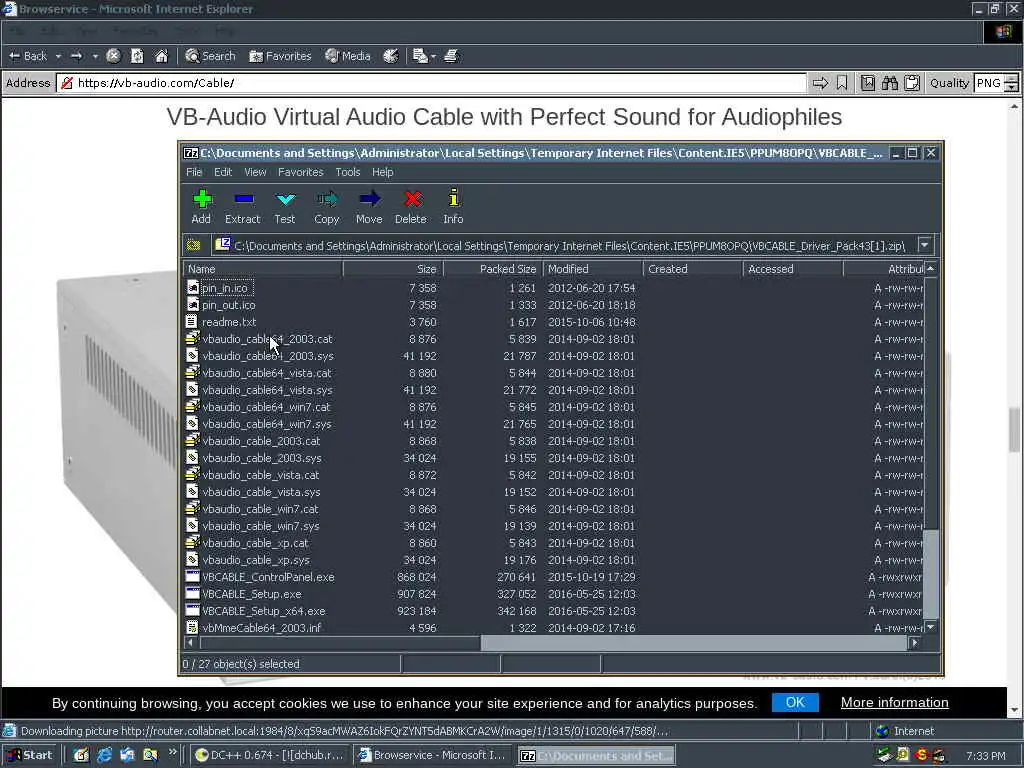Click the Add button in 7-Zip toolbar
1024x768 pixels.
pyautogui.click(x=202, y=206)
